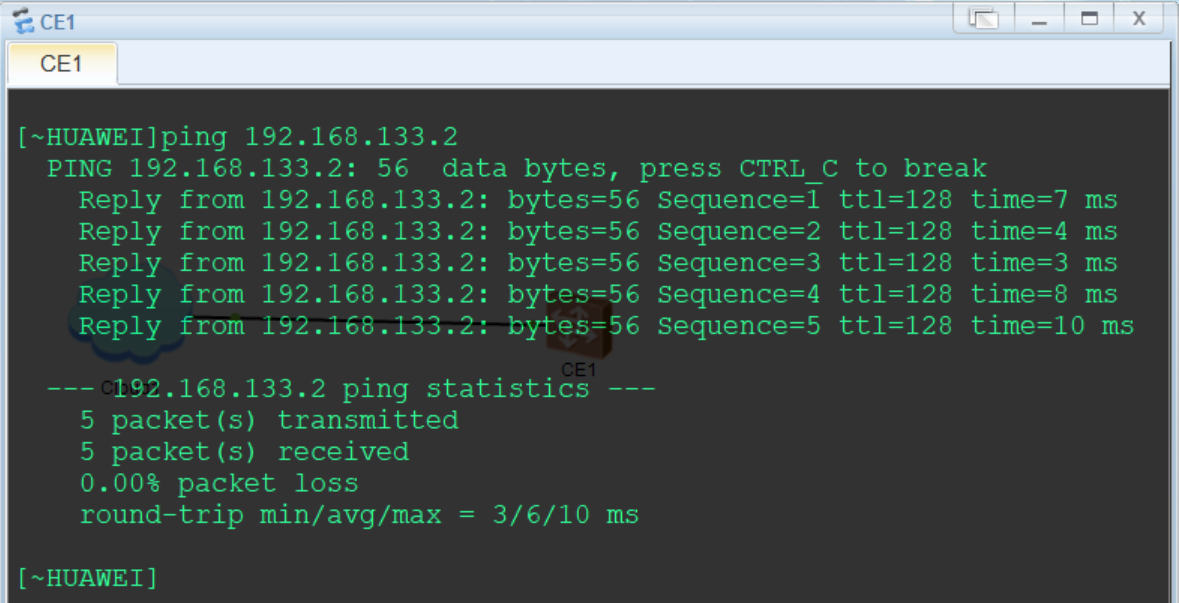
Task: Click the Sequence=1 reply line
Action: coord(597,200)
